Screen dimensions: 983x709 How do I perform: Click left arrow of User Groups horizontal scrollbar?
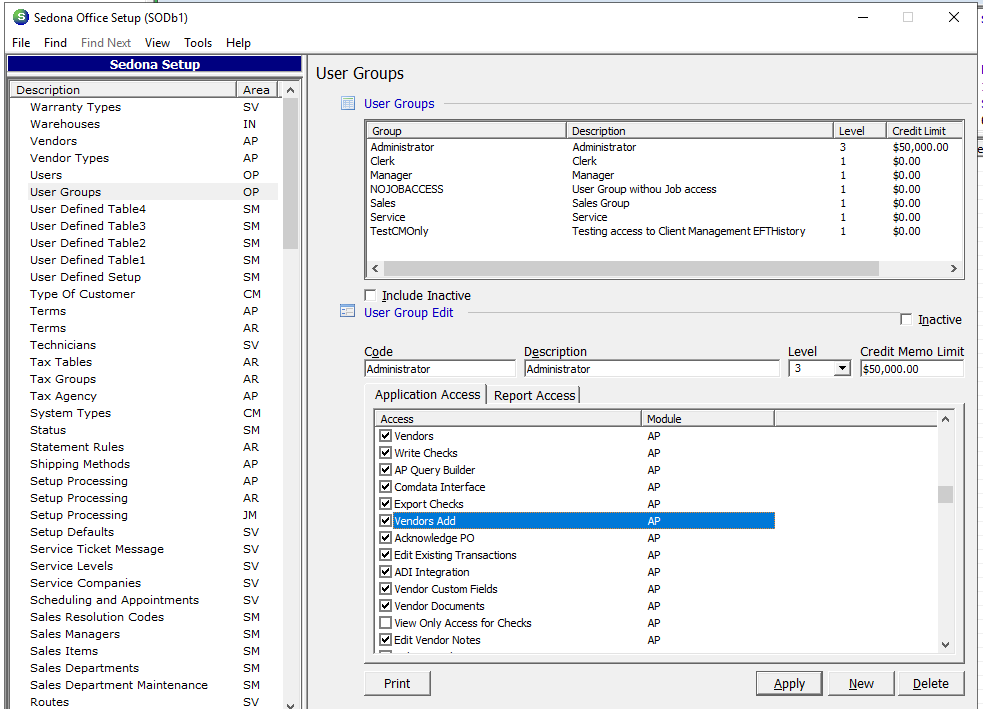375,268
